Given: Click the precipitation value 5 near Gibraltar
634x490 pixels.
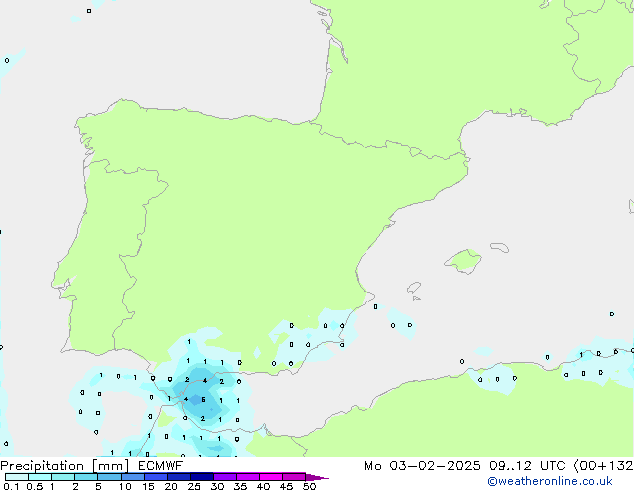Looking at the screenshot, I should point(203,400).
